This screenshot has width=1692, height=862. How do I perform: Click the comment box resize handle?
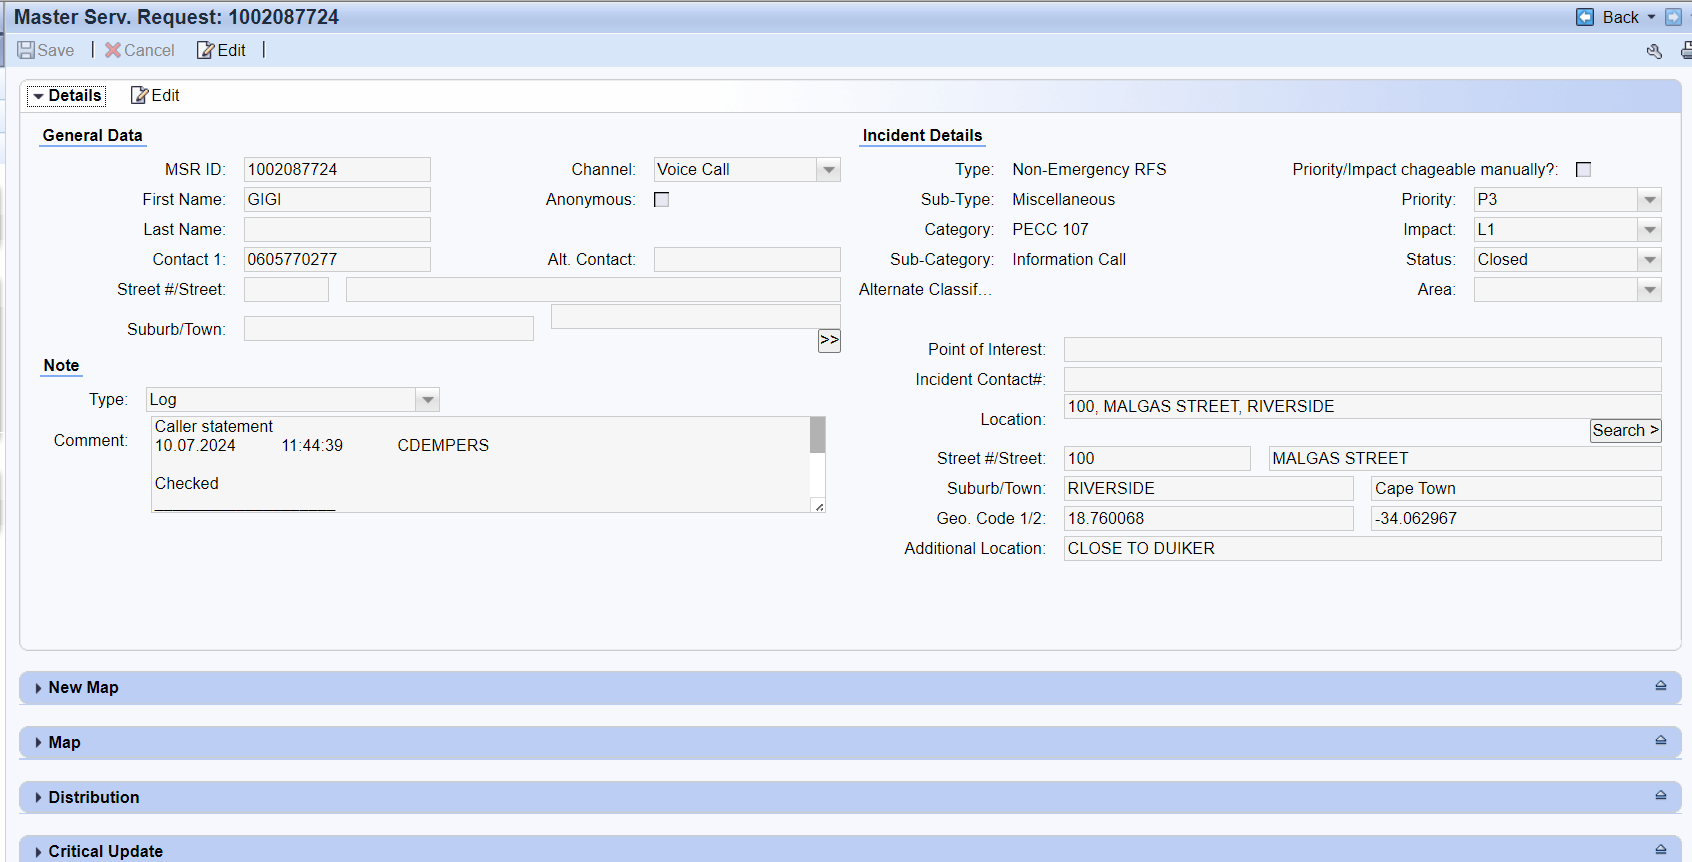point(819,506)
